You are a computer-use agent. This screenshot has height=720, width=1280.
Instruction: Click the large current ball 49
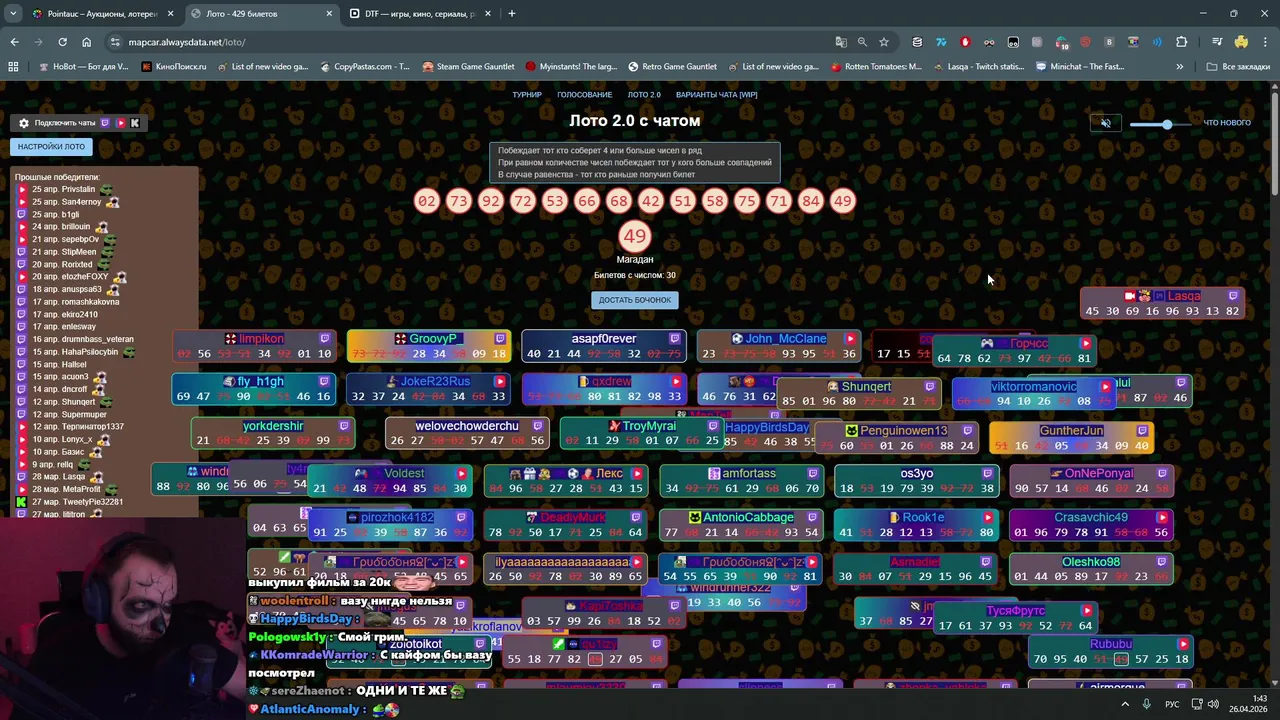(x=635, y=237)
